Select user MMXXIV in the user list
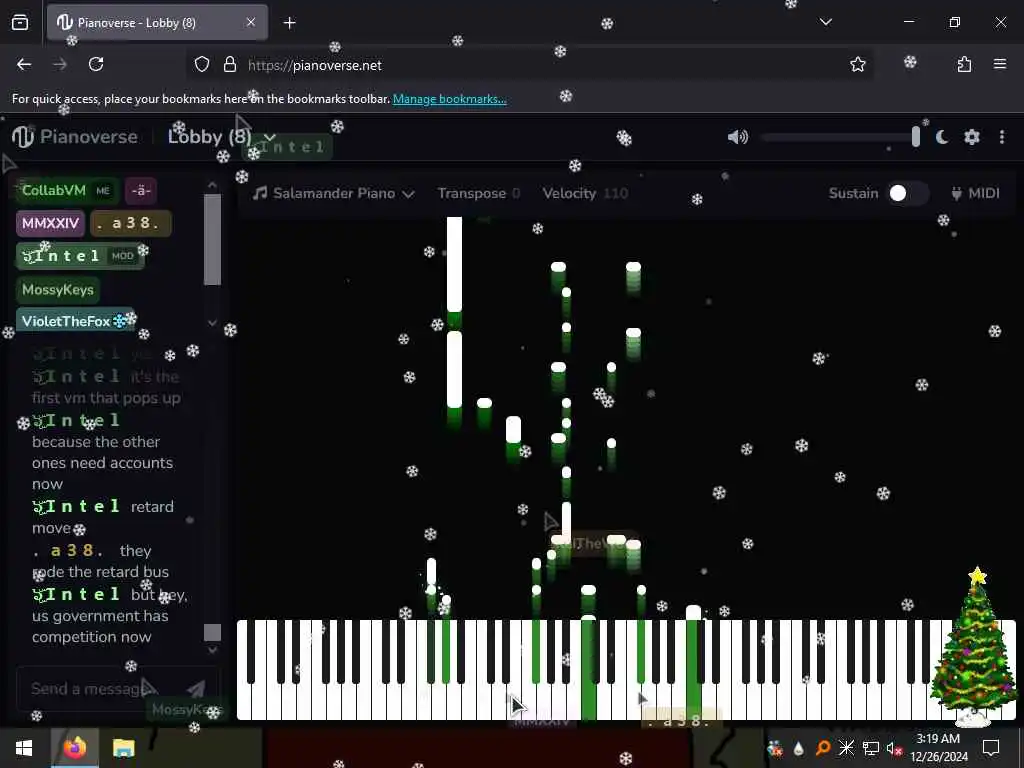Viewport: 1024px width, 768px height. pos(50,223)
